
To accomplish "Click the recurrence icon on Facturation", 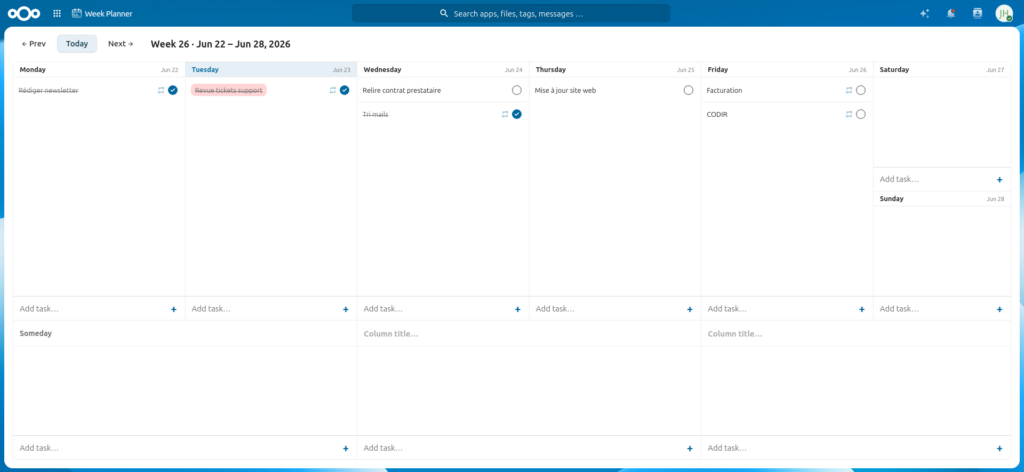I will [849, 90].
